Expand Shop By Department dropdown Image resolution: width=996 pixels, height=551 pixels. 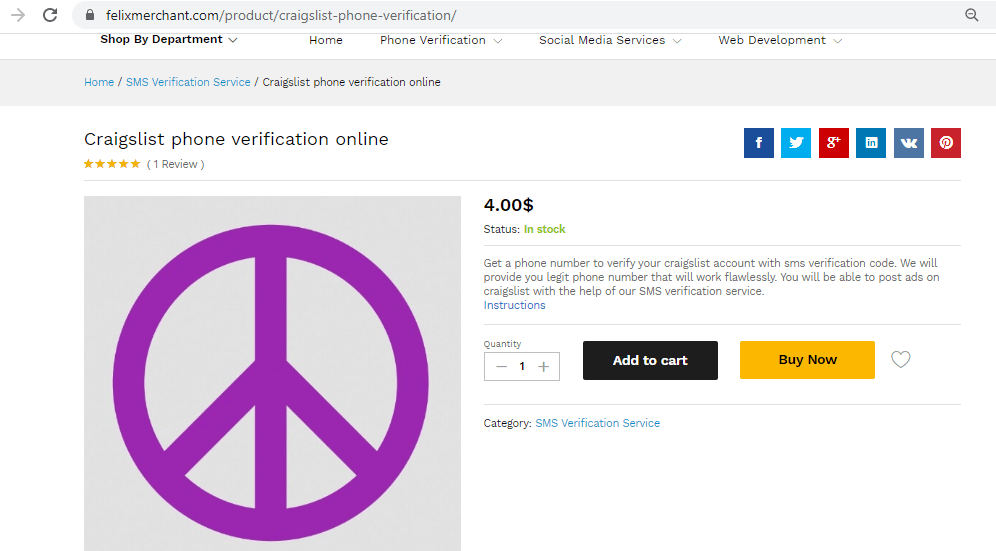point(168,39)
